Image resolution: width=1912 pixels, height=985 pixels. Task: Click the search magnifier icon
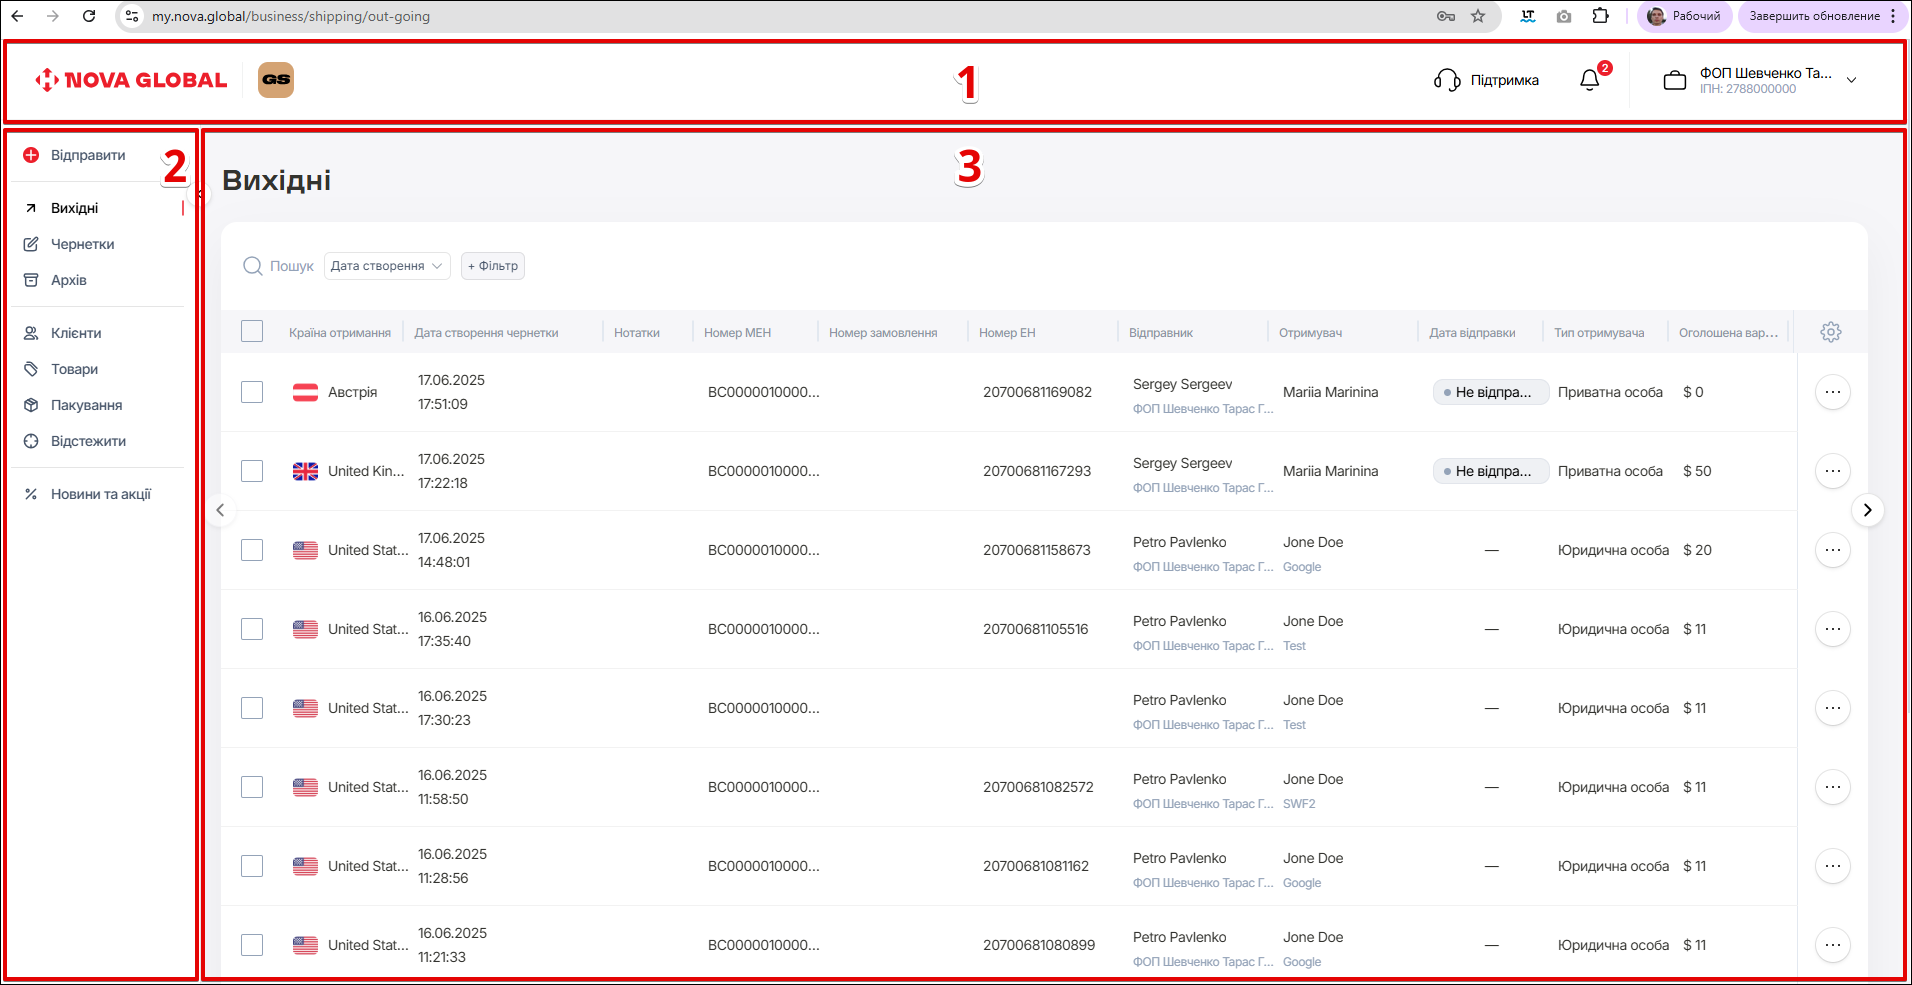click(253, 266)
